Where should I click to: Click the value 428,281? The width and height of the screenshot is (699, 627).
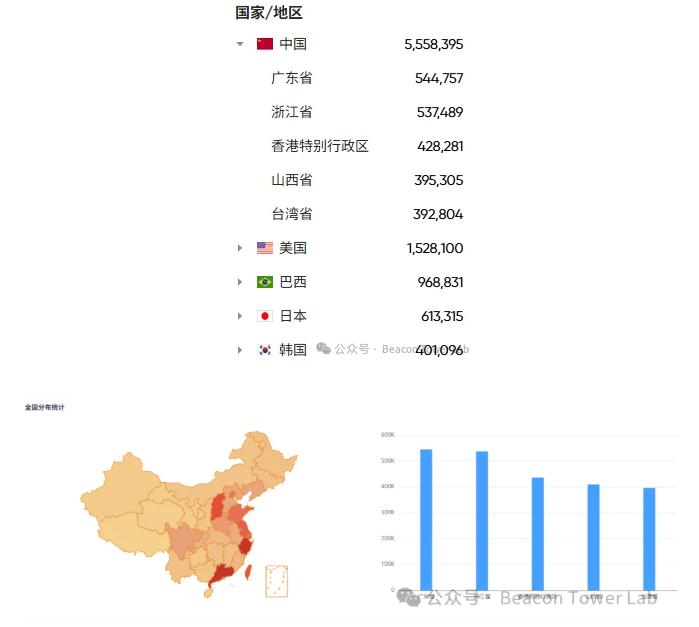pyautogui.click(x=440, y=146)
